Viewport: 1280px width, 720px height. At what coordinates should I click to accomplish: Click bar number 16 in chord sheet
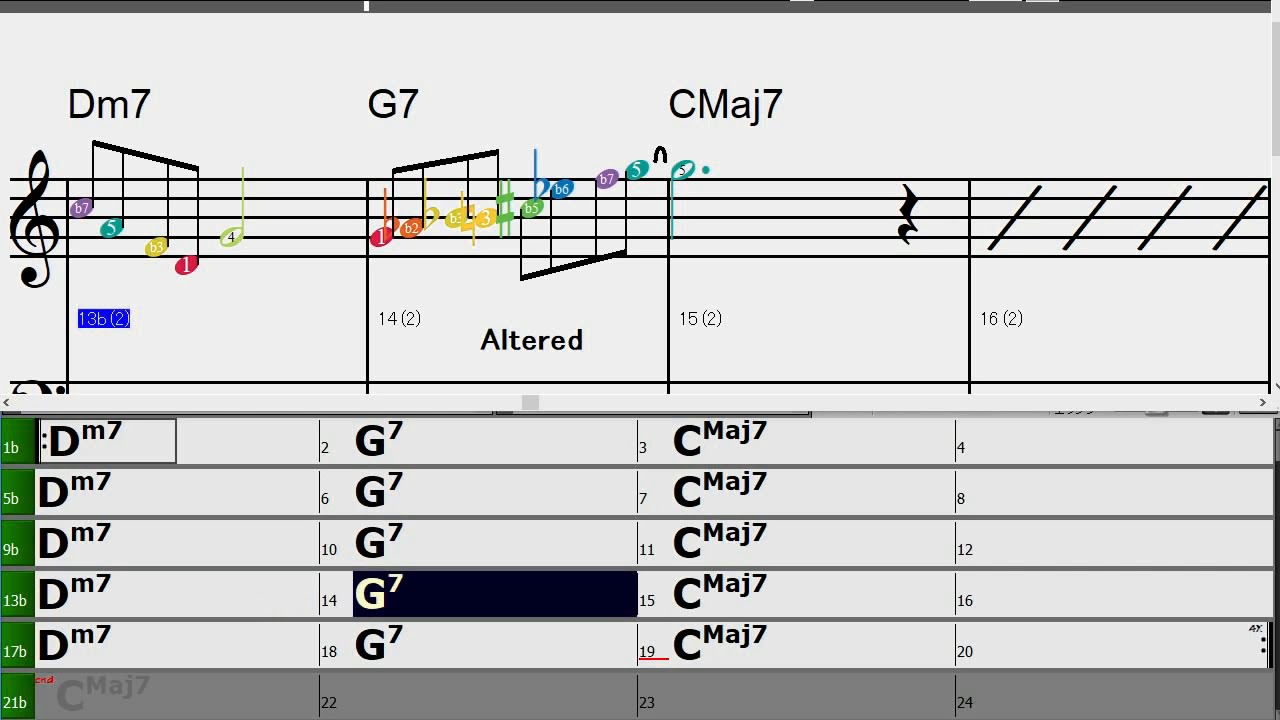tap(965, 601)
